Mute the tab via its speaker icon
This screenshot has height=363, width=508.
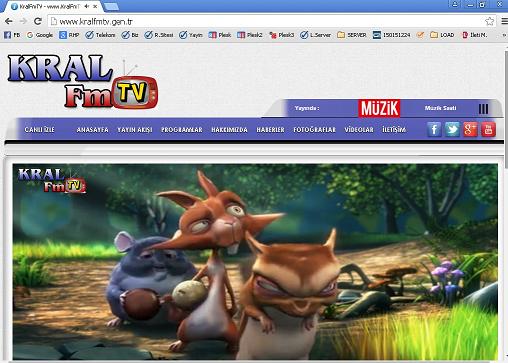[x=87, y=6]
